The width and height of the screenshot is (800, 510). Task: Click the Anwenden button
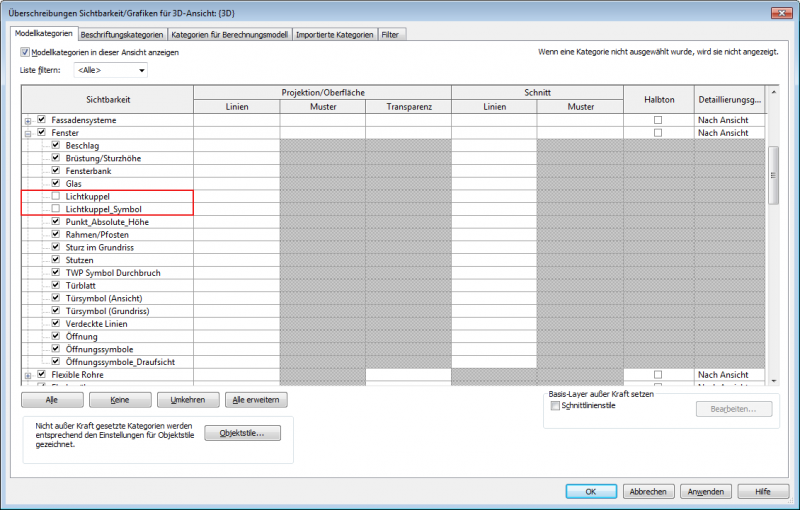tap(706, 492)
